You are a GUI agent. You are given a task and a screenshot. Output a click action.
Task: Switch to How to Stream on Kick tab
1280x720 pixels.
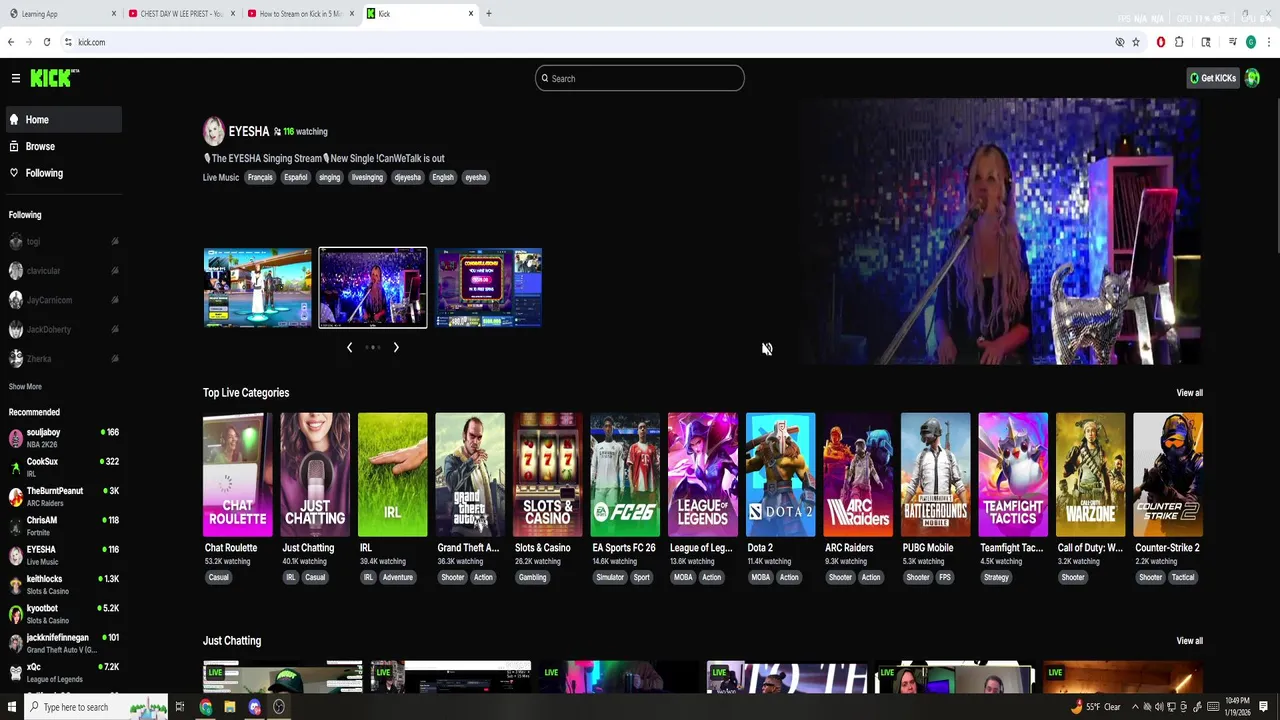(300, 14)
